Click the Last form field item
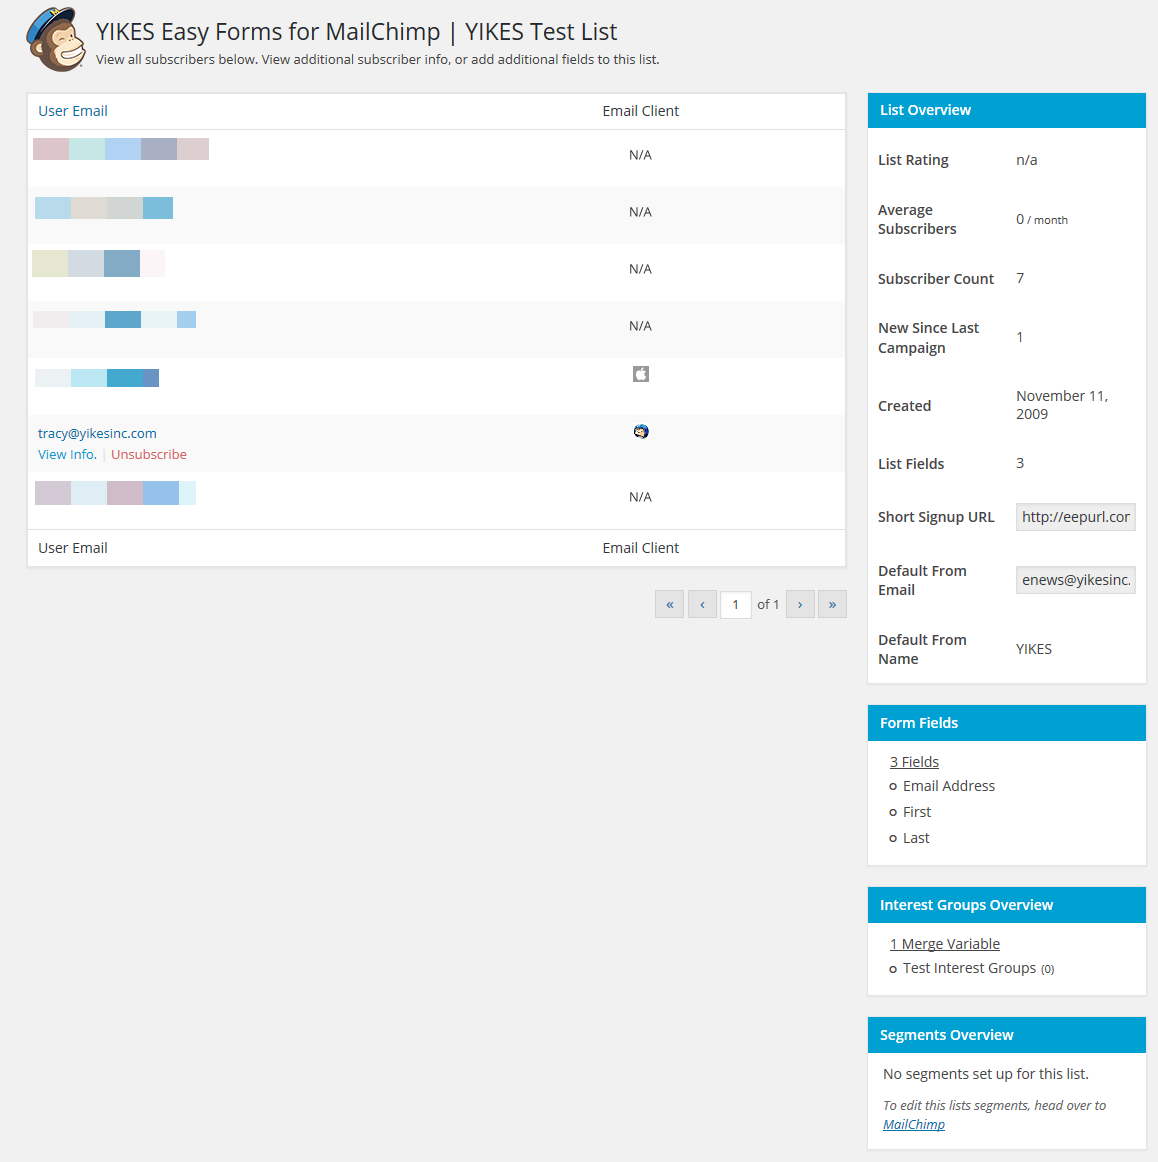Image resolution: width=1158 pixels, height=1162 pixels. [916, 838]
